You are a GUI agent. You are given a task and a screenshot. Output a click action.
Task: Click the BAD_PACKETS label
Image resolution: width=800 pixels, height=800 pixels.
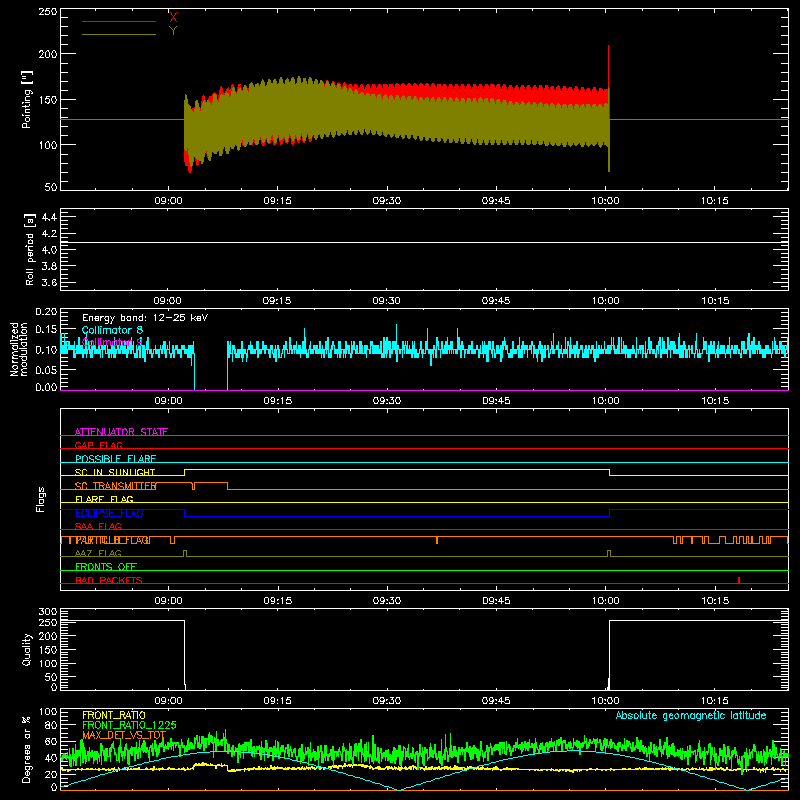tap(109, 580)
